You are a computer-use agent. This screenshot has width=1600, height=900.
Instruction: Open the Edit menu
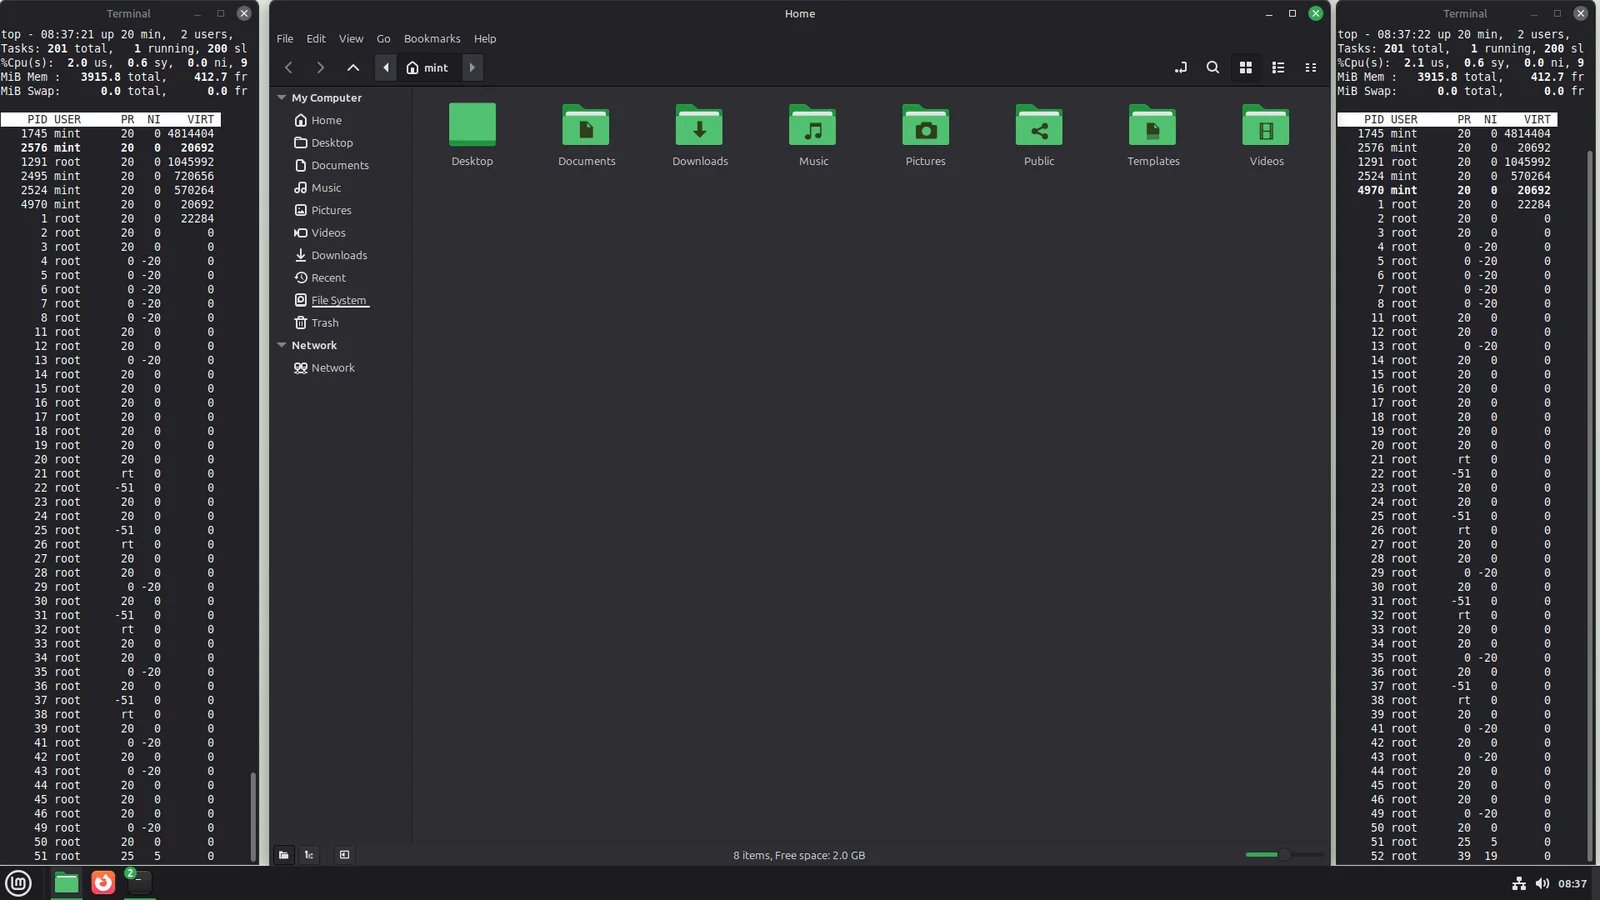point(316,39)
